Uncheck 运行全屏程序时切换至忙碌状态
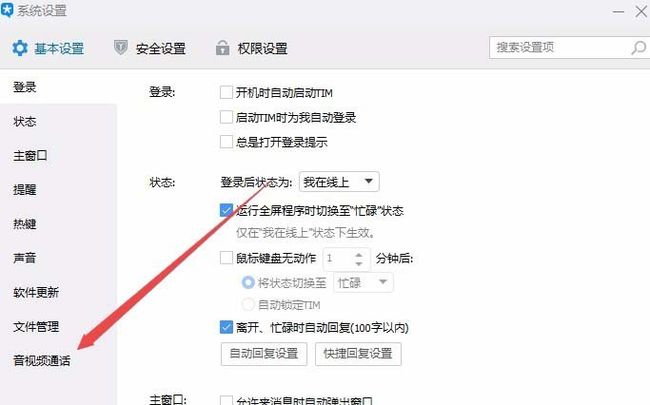650x405 pixels. coord(226,210)
